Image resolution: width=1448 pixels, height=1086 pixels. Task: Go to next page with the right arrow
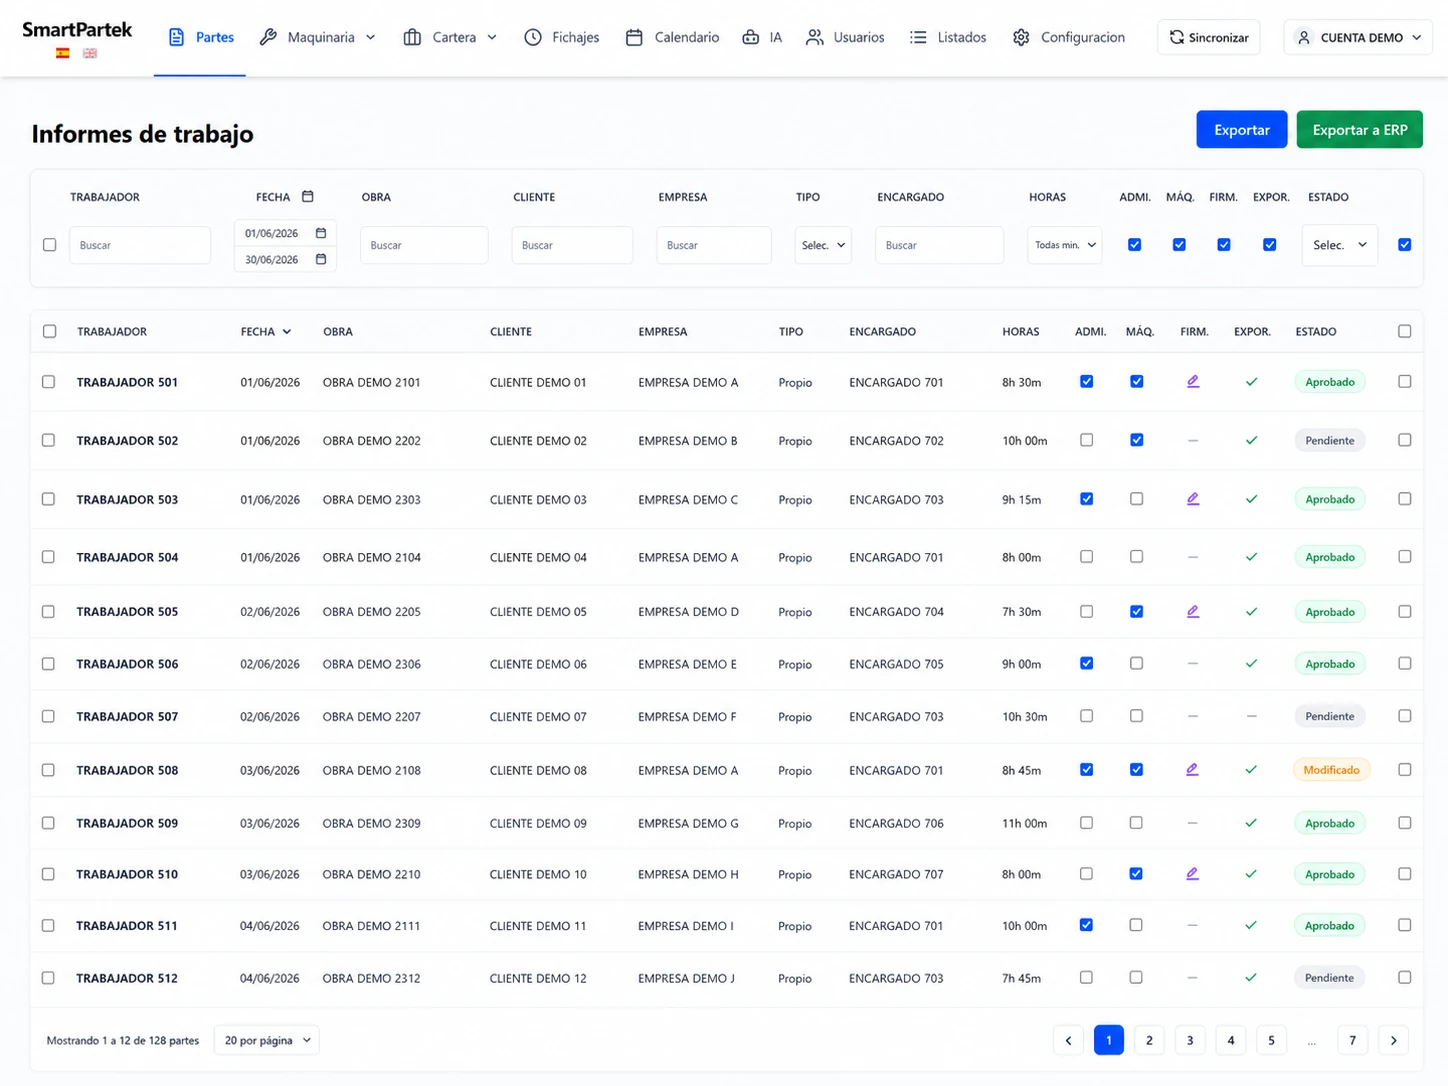1393,1040
